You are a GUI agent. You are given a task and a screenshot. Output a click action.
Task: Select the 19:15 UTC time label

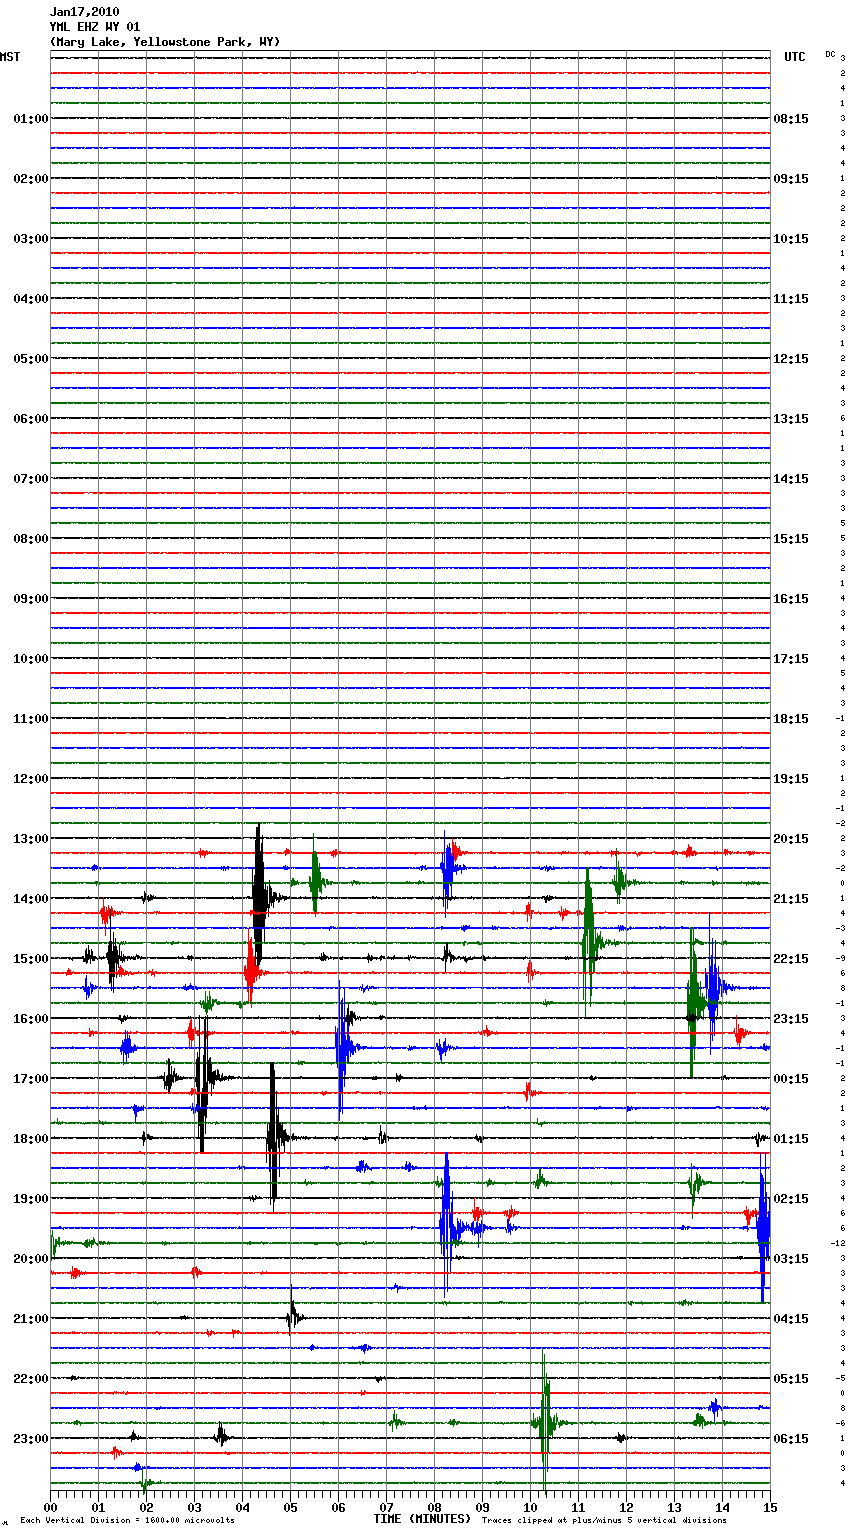pos(791,779)
